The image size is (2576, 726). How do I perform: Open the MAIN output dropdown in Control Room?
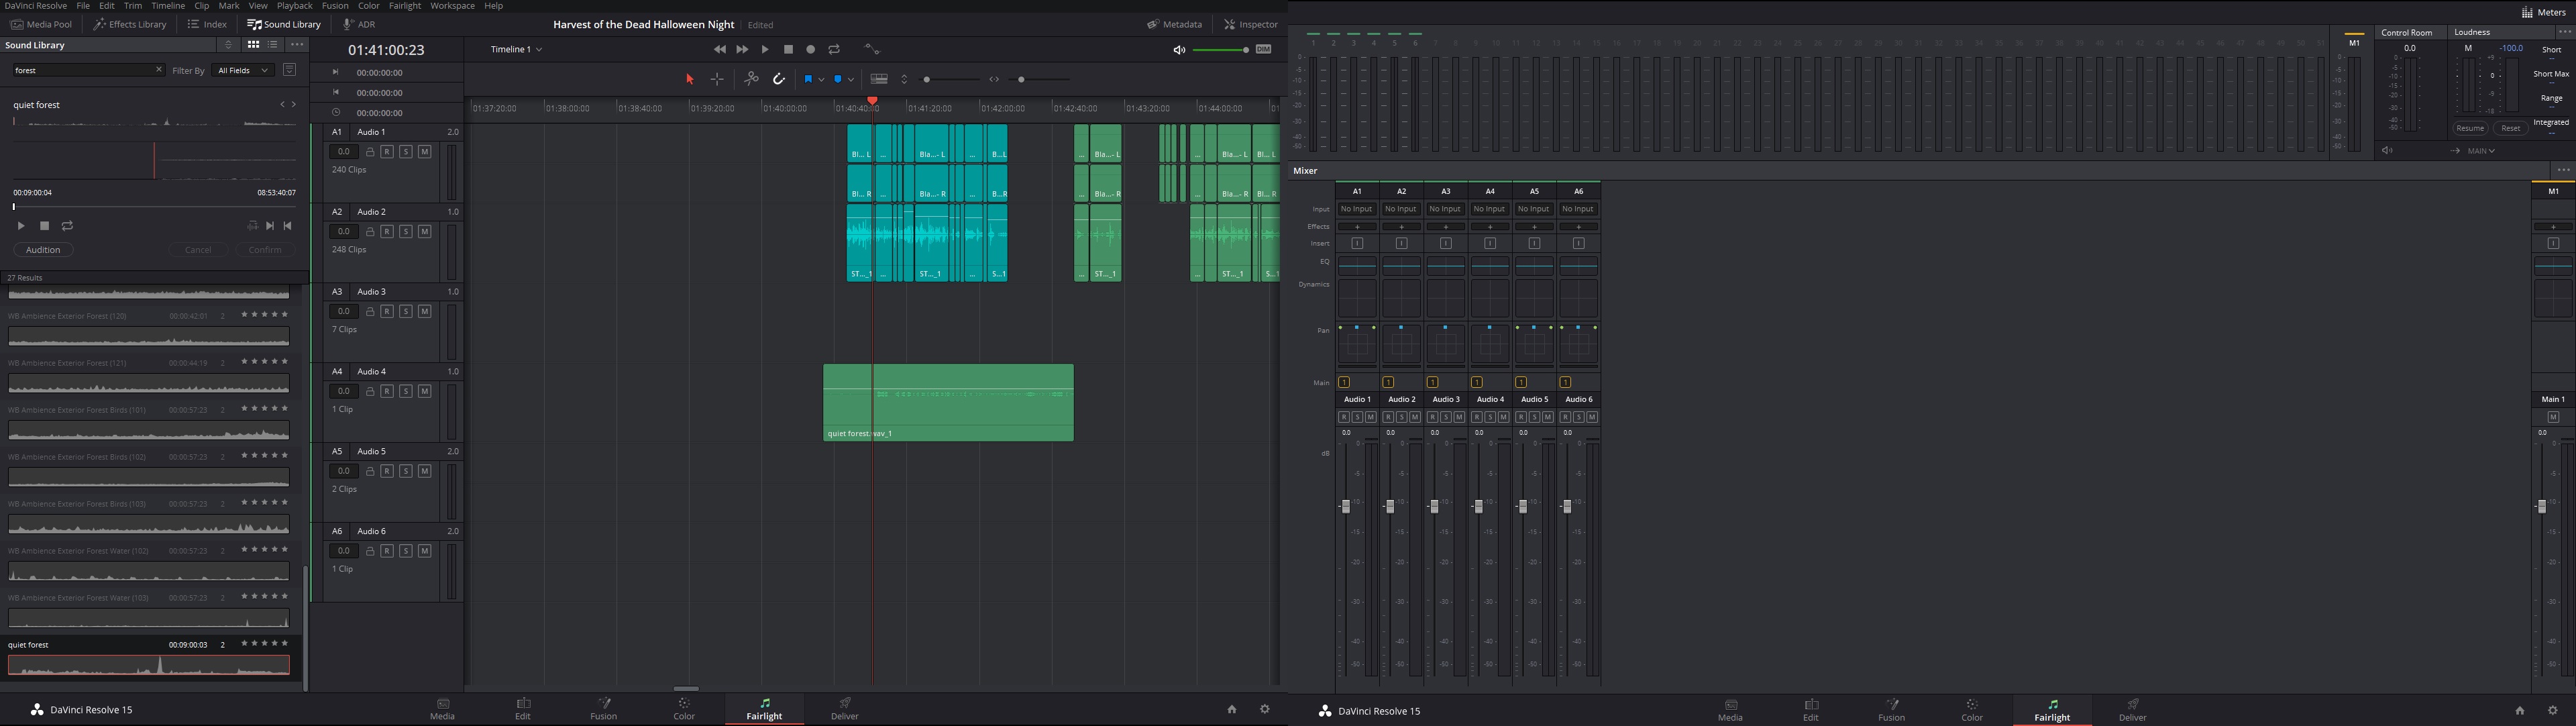pyautogui.click(x=2482, y=151)
